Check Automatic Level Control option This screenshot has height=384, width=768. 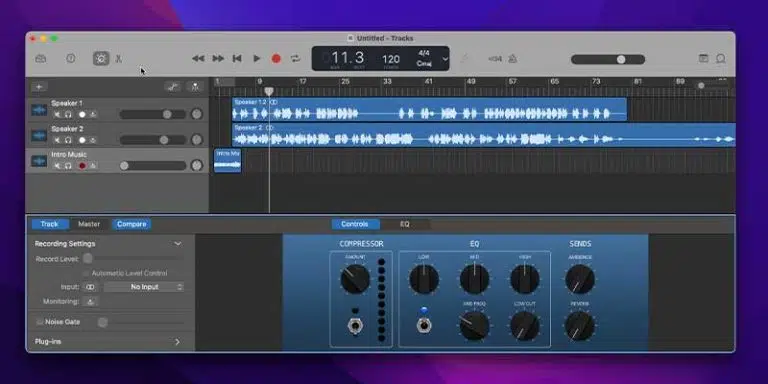pos(86,273)
